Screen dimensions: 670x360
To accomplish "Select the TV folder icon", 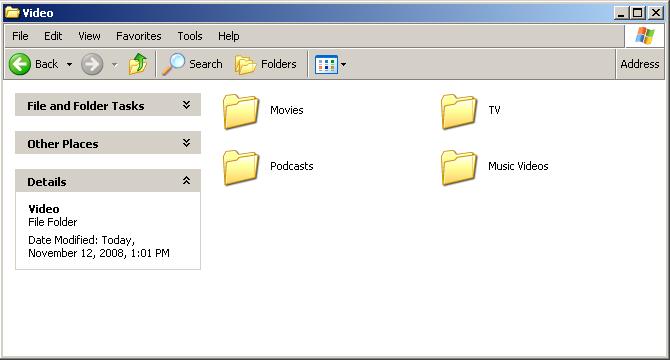I will (459, 111).
